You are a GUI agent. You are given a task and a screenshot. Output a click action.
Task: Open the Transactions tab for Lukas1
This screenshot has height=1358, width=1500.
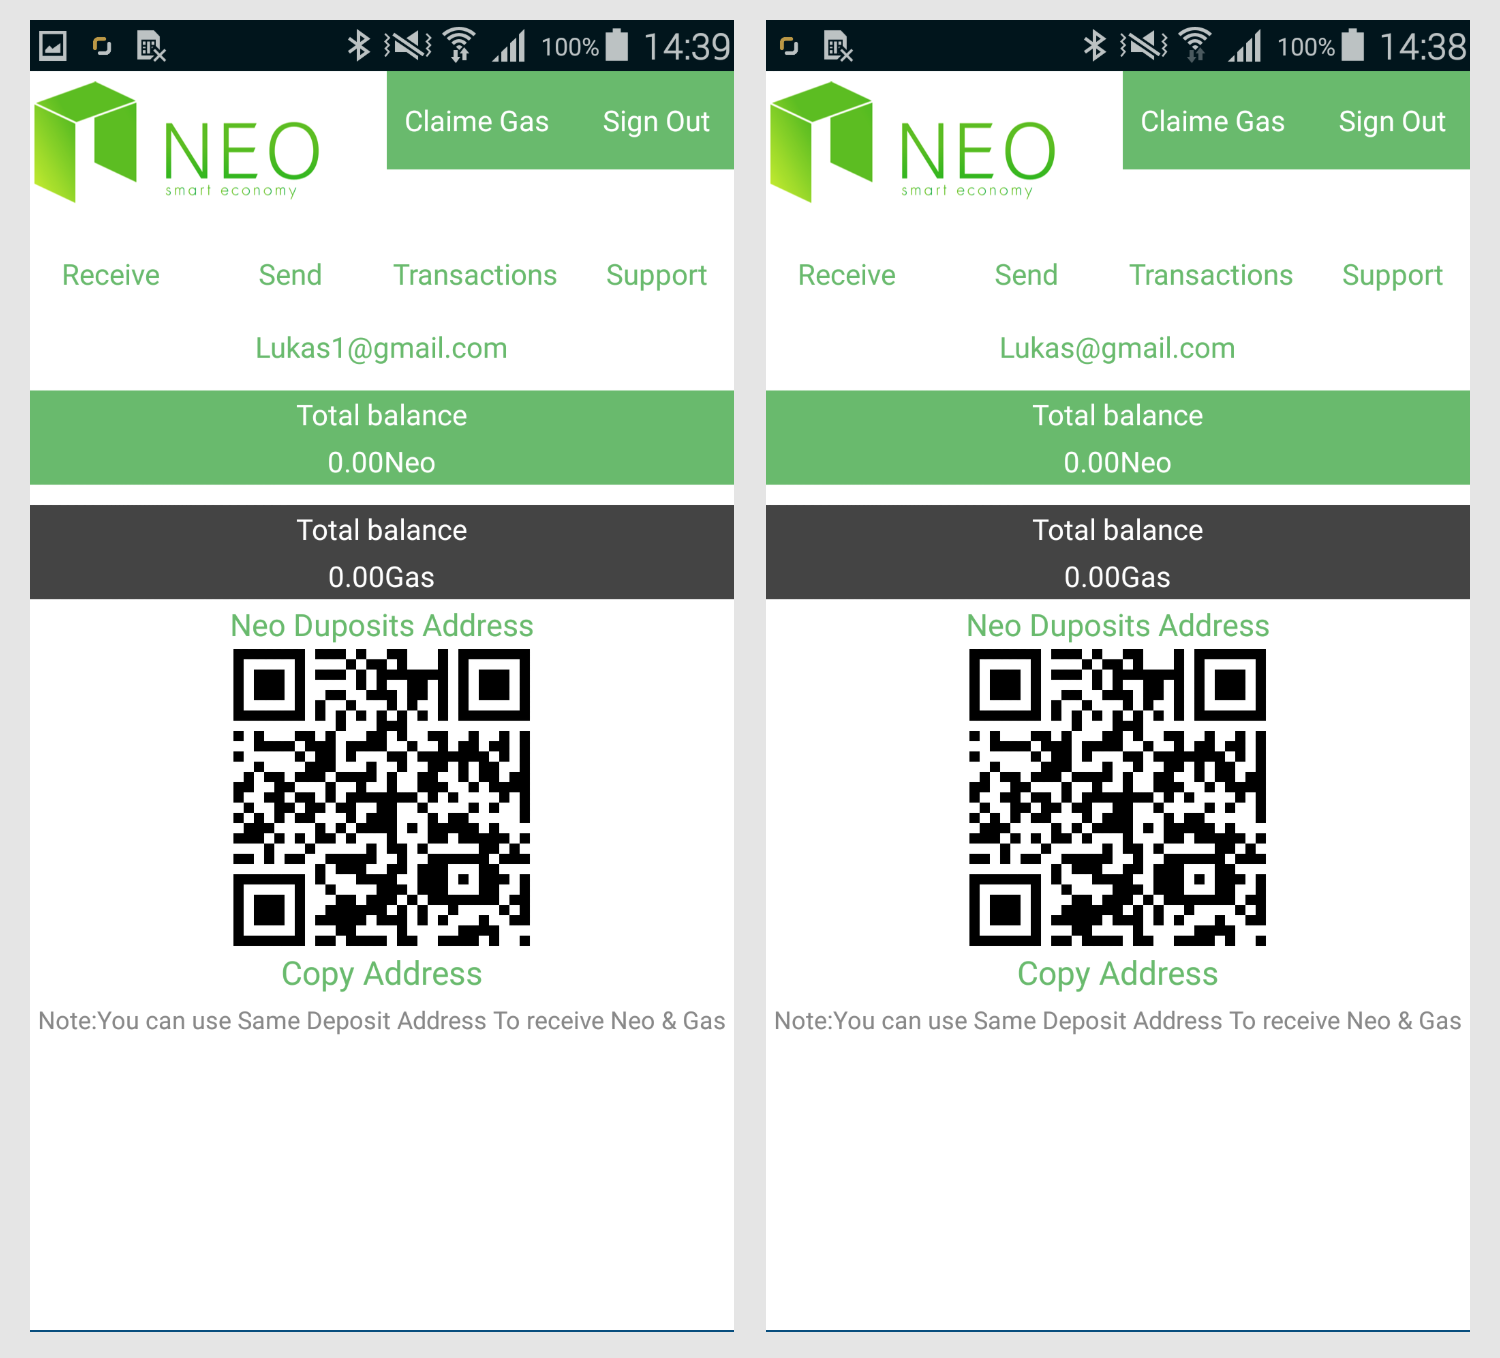475,275
